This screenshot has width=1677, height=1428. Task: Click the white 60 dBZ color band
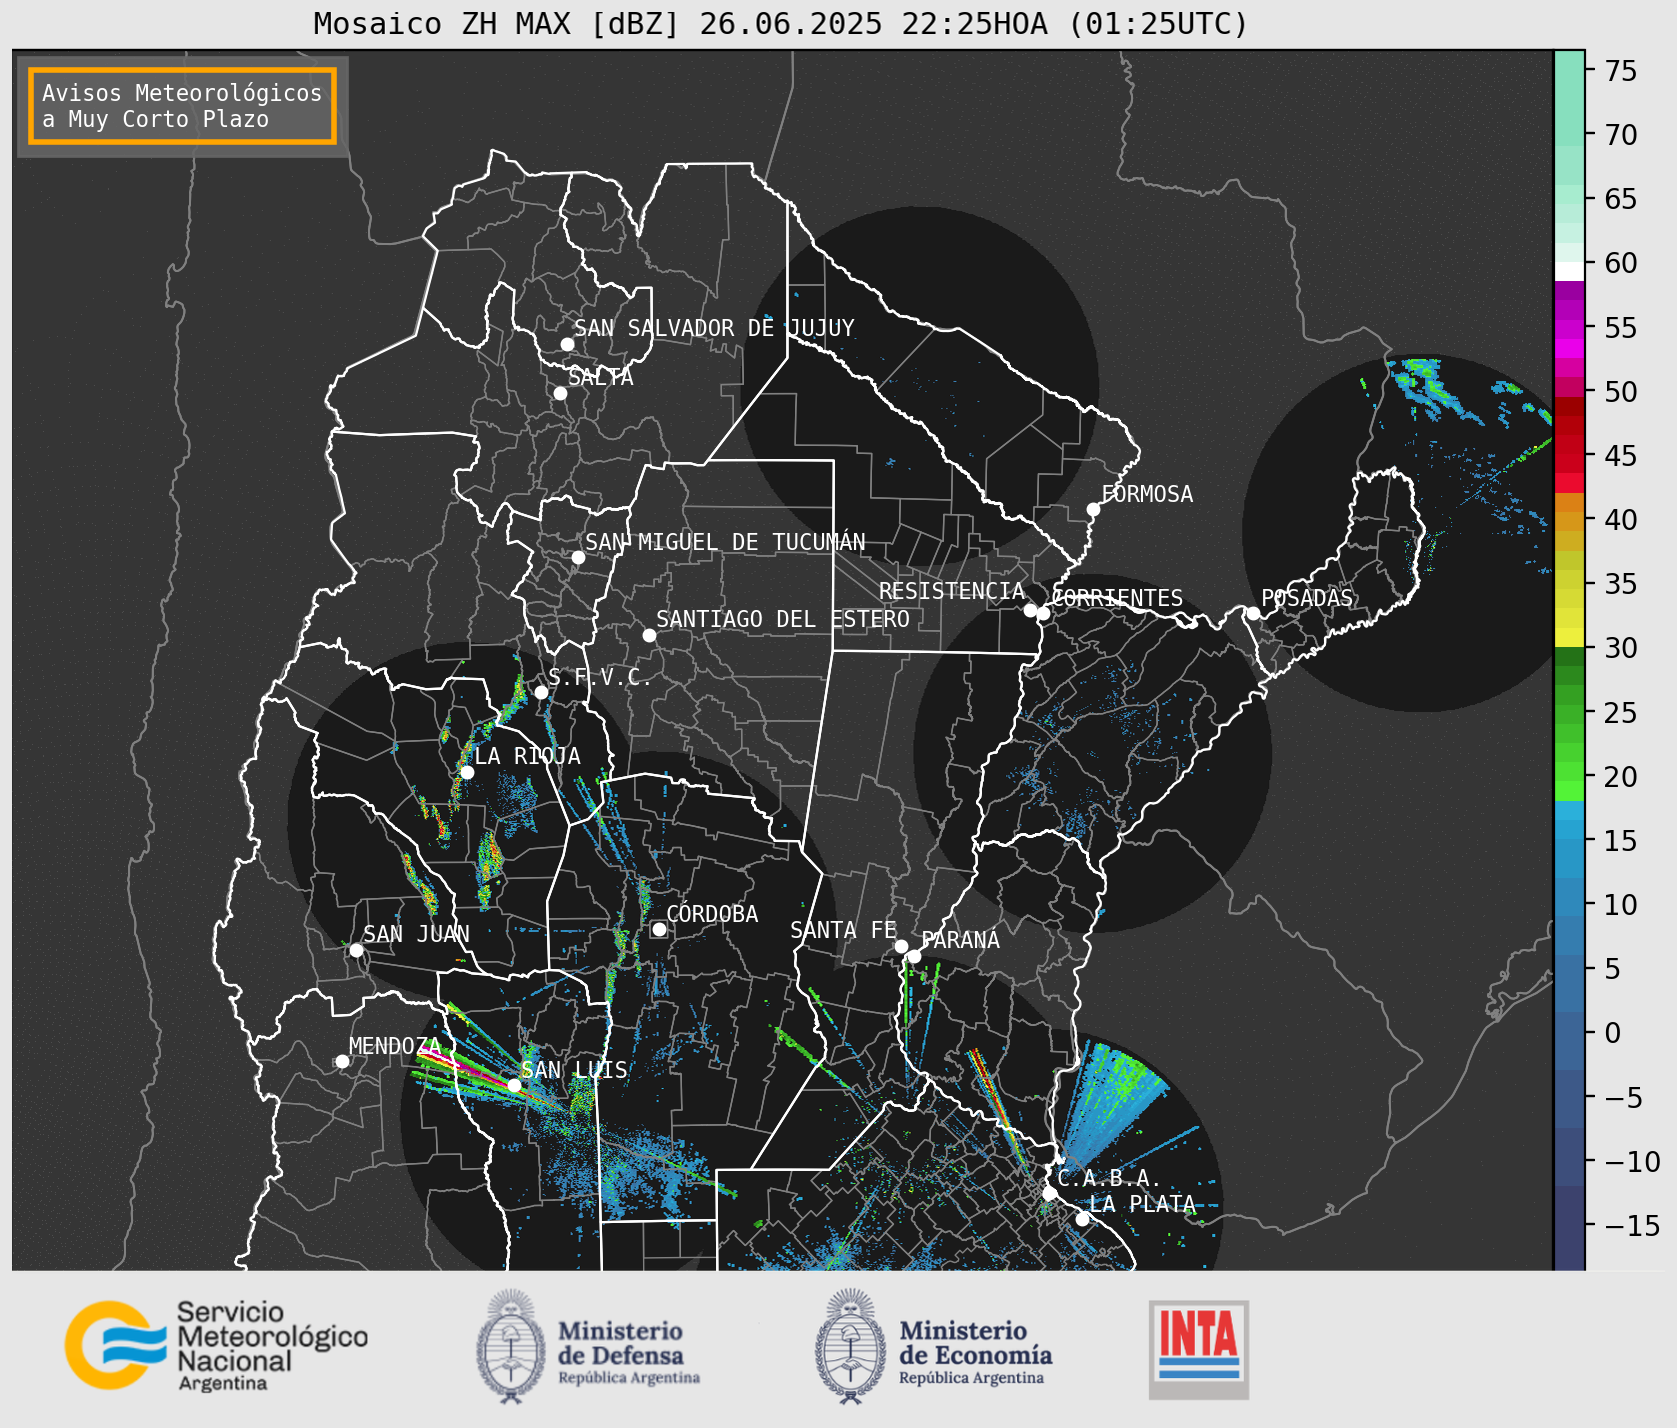coord(1569,271)
